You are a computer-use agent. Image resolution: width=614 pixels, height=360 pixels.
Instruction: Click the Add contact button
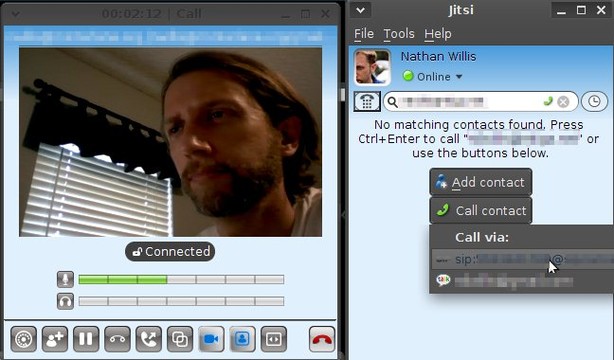click(x=480, y=182)
